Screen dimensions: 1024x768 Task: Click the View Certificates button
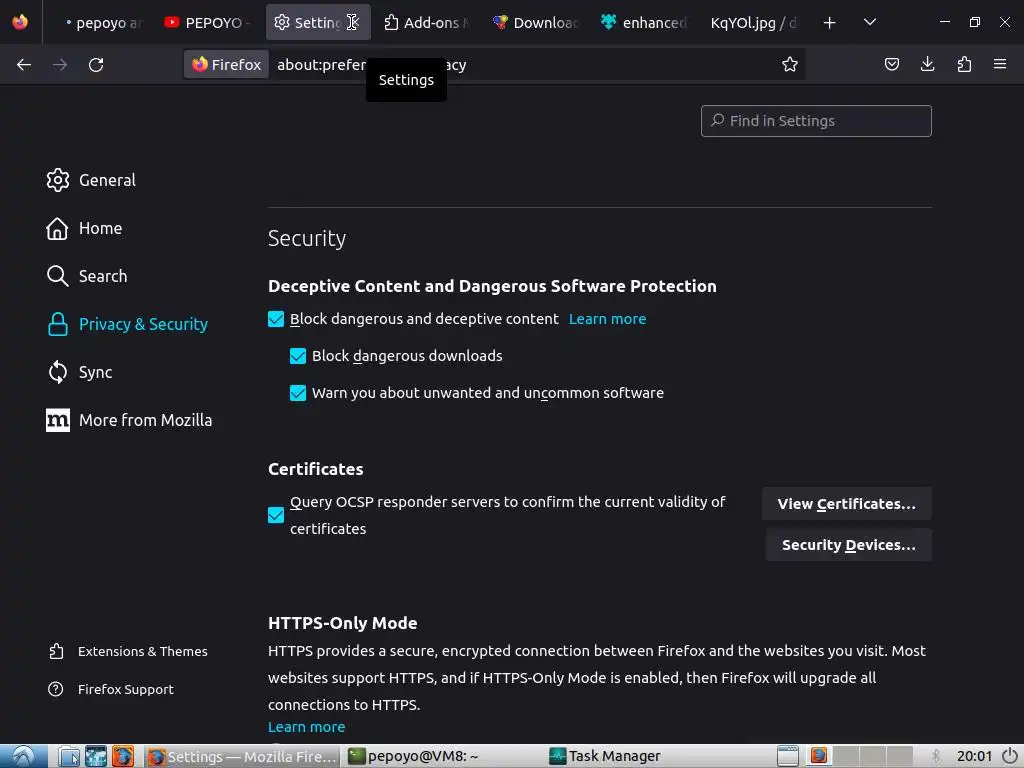click(x=846, y=504)
